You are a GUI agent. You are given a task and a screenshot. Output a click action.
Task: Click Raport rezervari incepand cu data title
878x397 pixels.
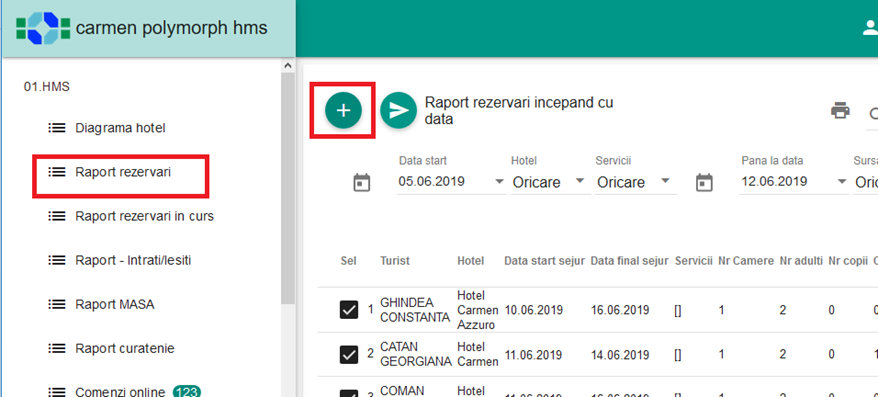click(519, 111)
